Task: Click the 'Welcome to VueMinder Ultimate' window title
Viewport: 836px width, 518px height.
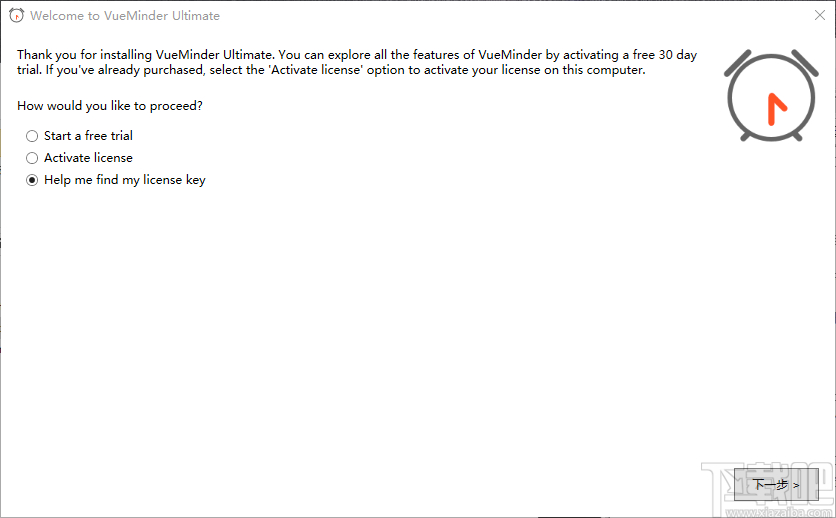Action: click(x=125, y=16)
